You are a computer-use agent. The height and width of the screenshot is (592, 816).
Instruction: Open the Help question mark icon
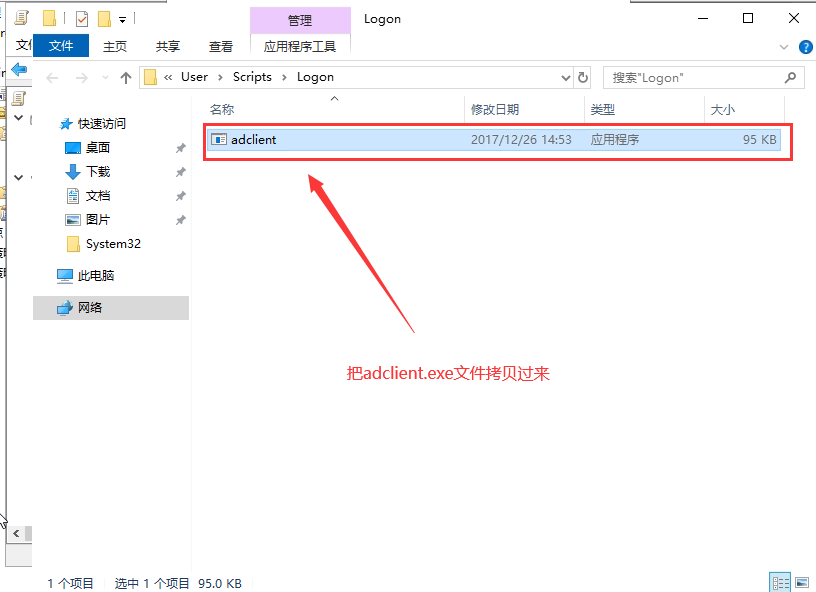(805, 46)
